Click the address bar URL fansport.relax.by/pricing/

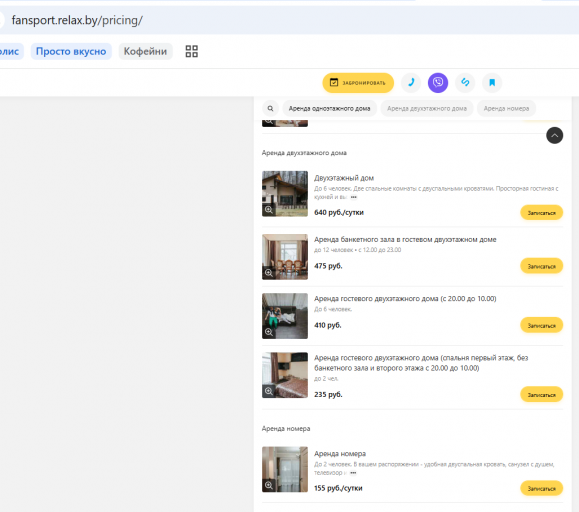tap(77, 20)
